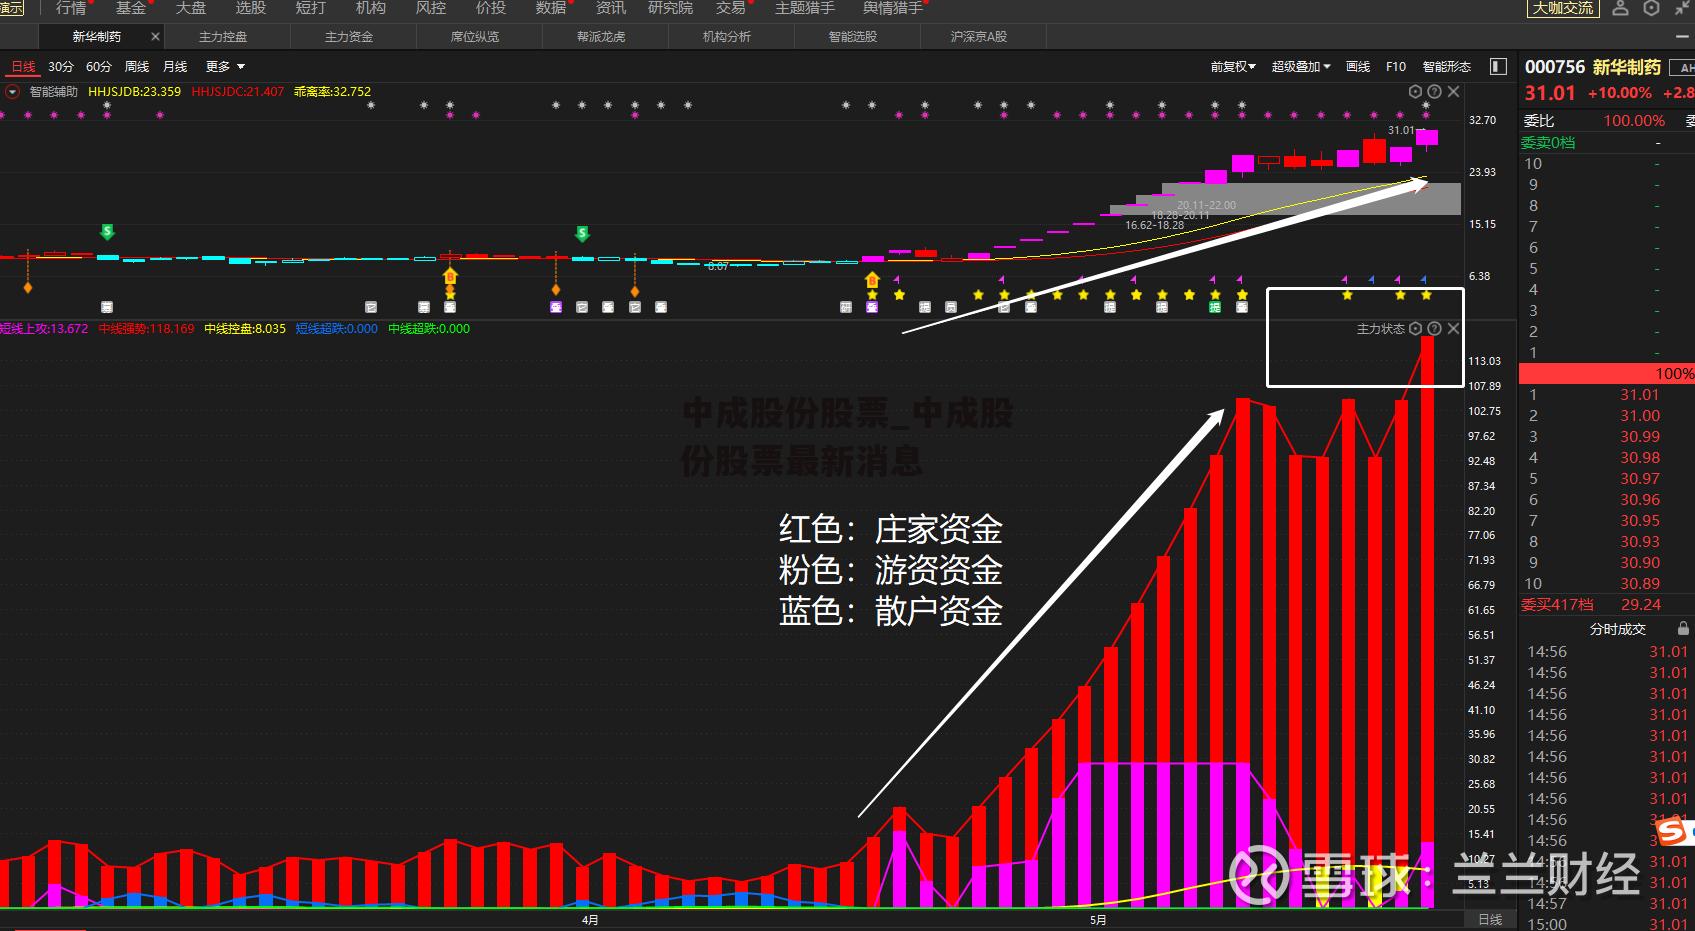1695x931 pixels.
Task: Click the 智能形态 button
Action: pos(1447,66)
